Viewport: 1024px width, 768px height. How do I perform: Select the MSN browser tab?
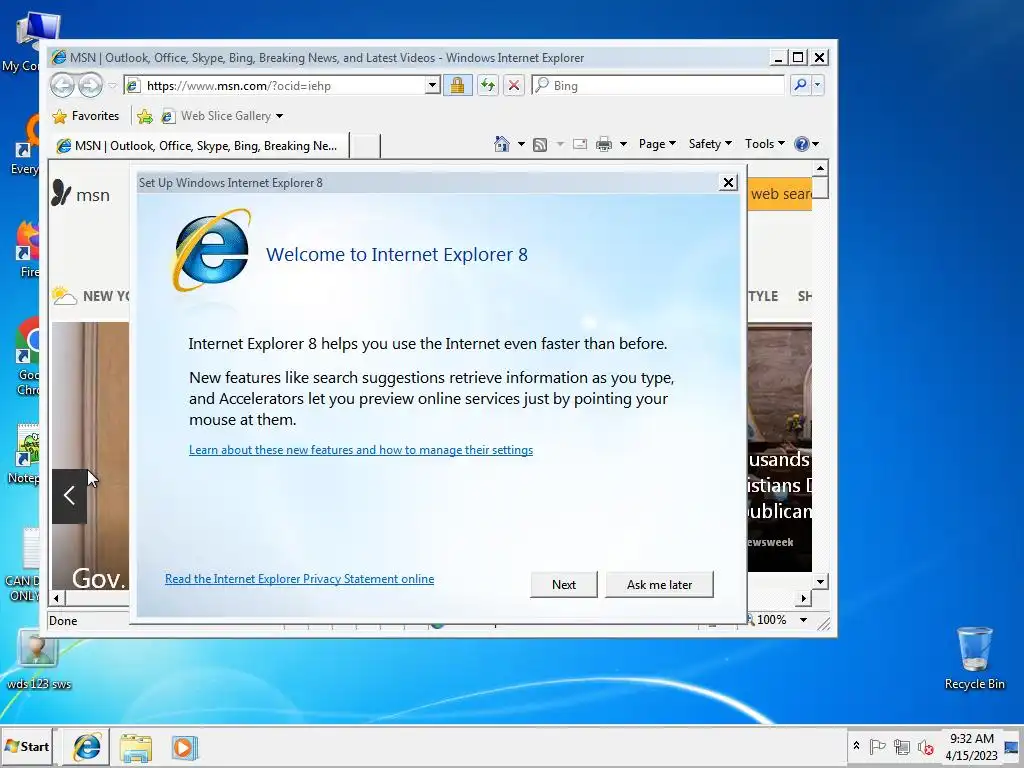pyautogui.click(x=199, y=146)
